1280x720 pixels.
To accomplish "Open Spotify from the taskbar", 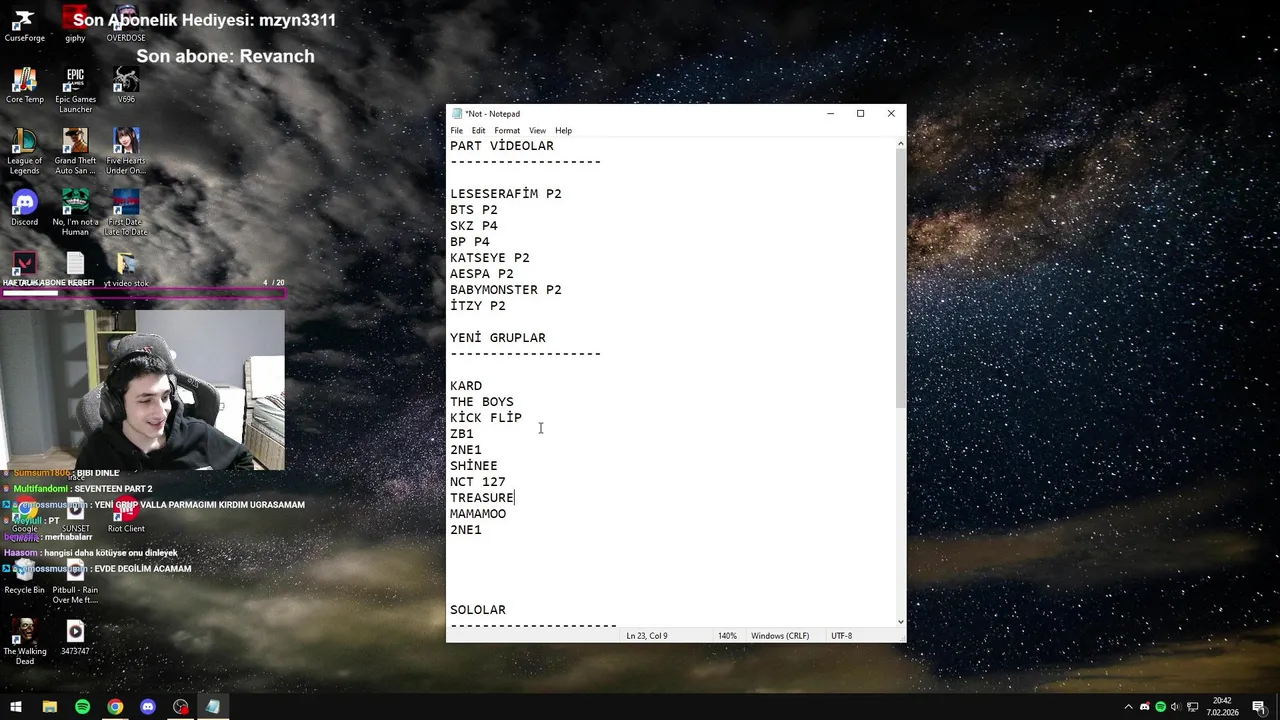I will click(x=82, y=707).
